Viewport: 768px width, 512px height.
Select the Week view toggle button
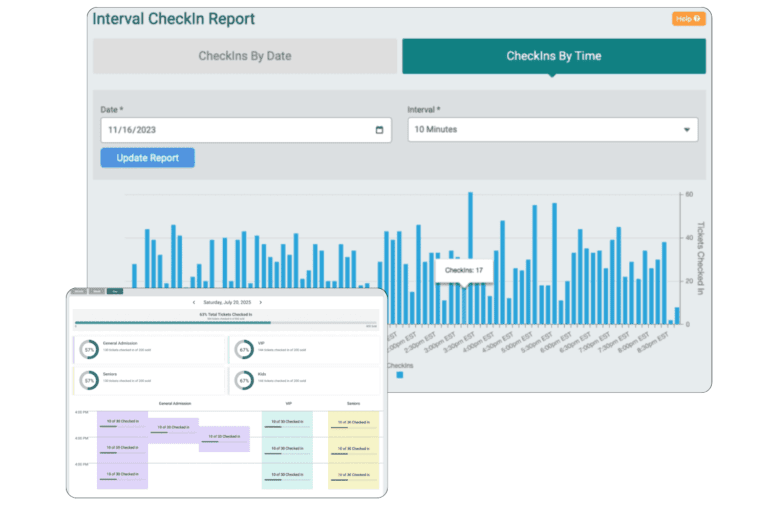(x=97, y=291)
